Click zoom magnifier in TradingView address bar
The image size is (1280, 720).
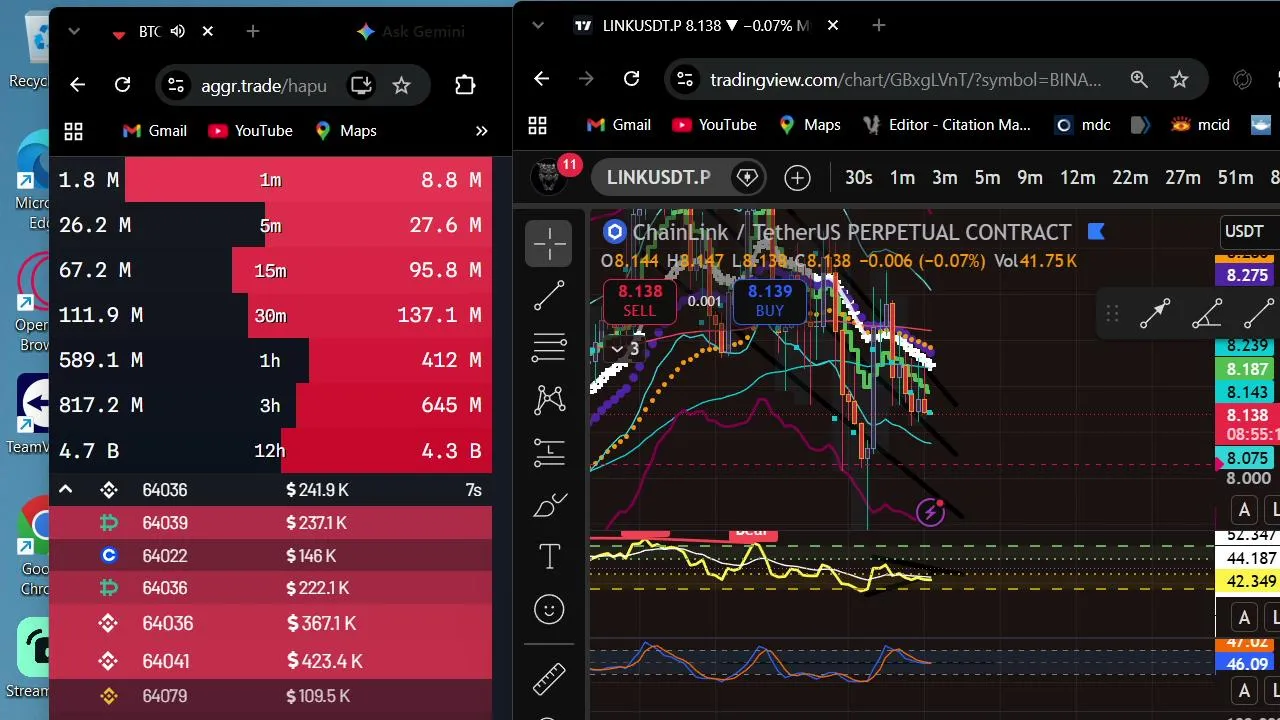coord(1139,79)
